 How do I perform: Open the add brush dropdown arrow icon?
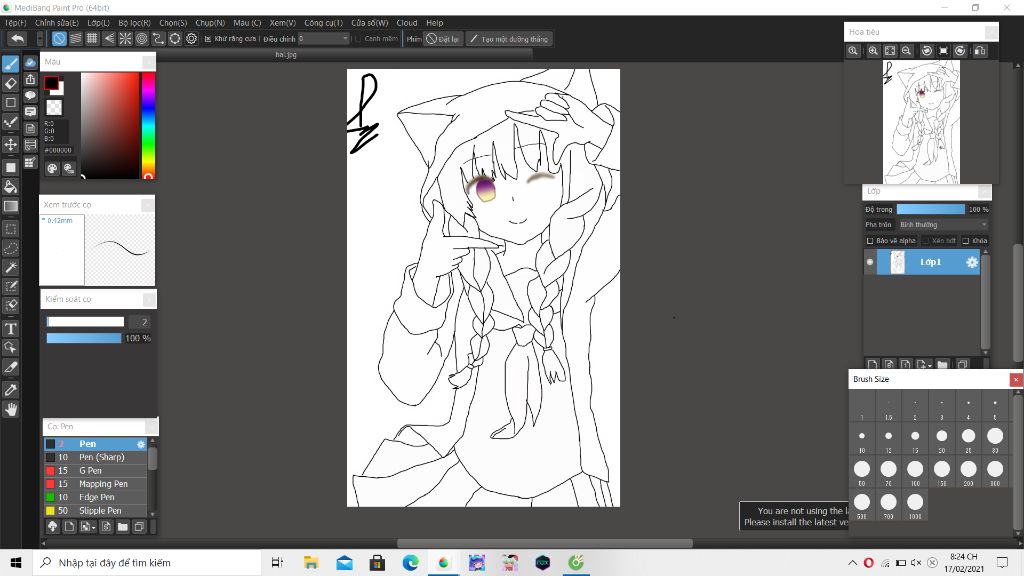tap(88, 526)
